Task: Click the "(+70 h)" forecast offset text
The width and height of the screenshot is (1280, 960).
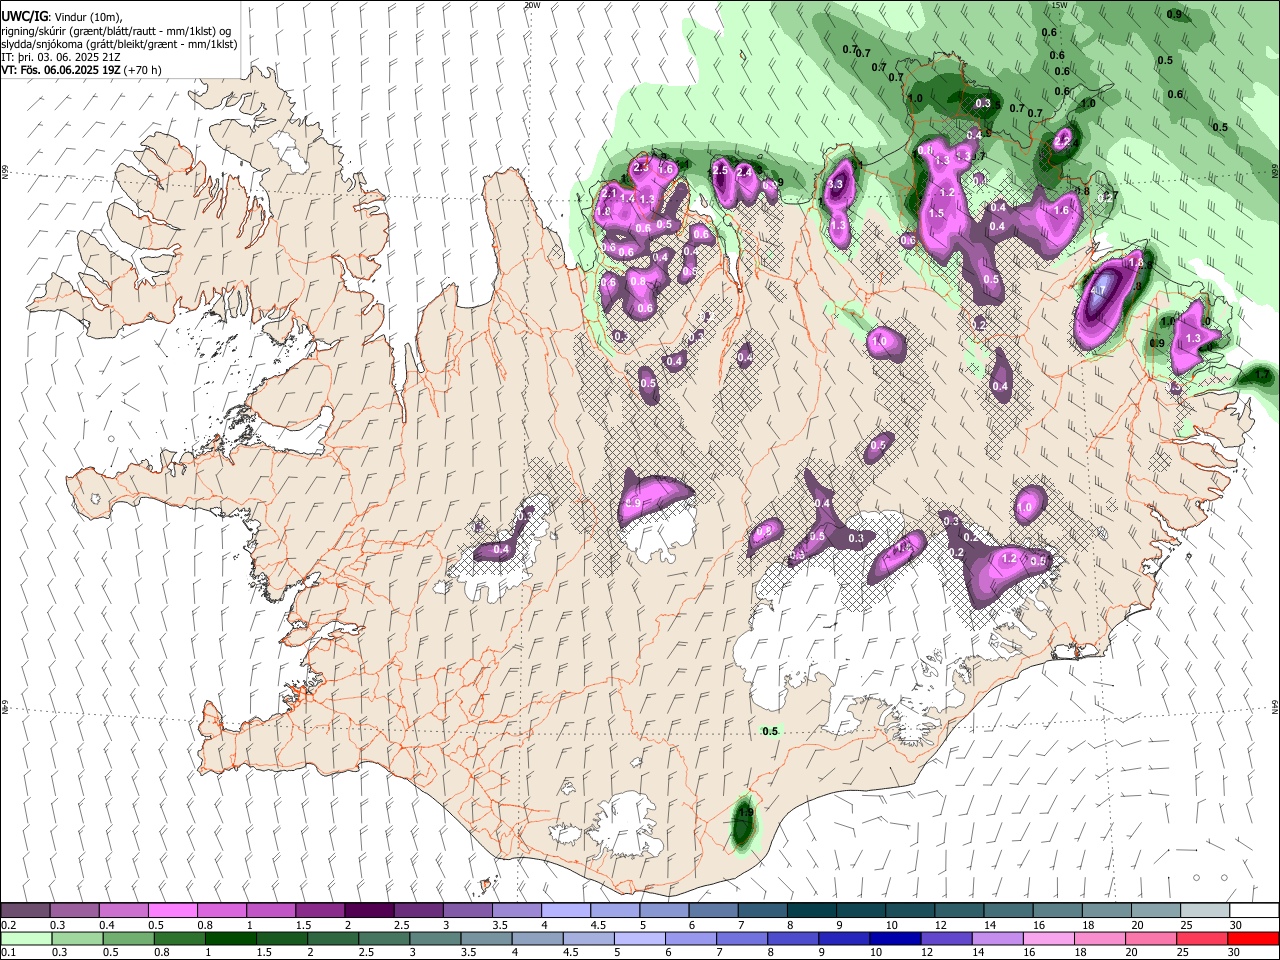Action: tap(143, 70)
